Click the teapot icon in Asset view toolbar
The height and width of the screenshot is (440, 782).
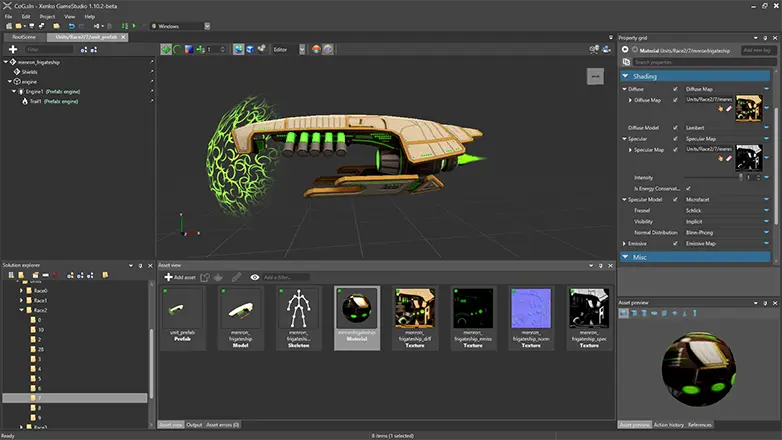218,277
